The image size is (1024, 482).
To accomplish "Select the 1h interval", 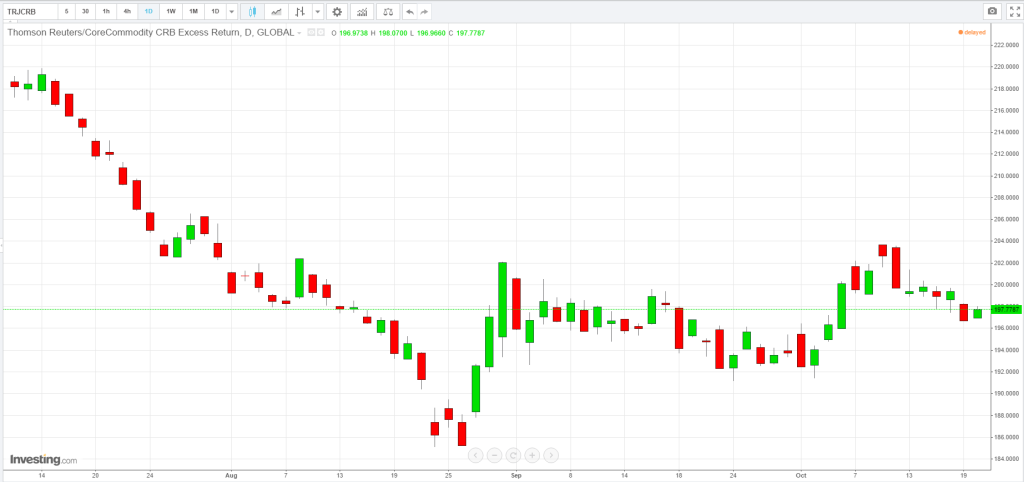I will [106, 11].
